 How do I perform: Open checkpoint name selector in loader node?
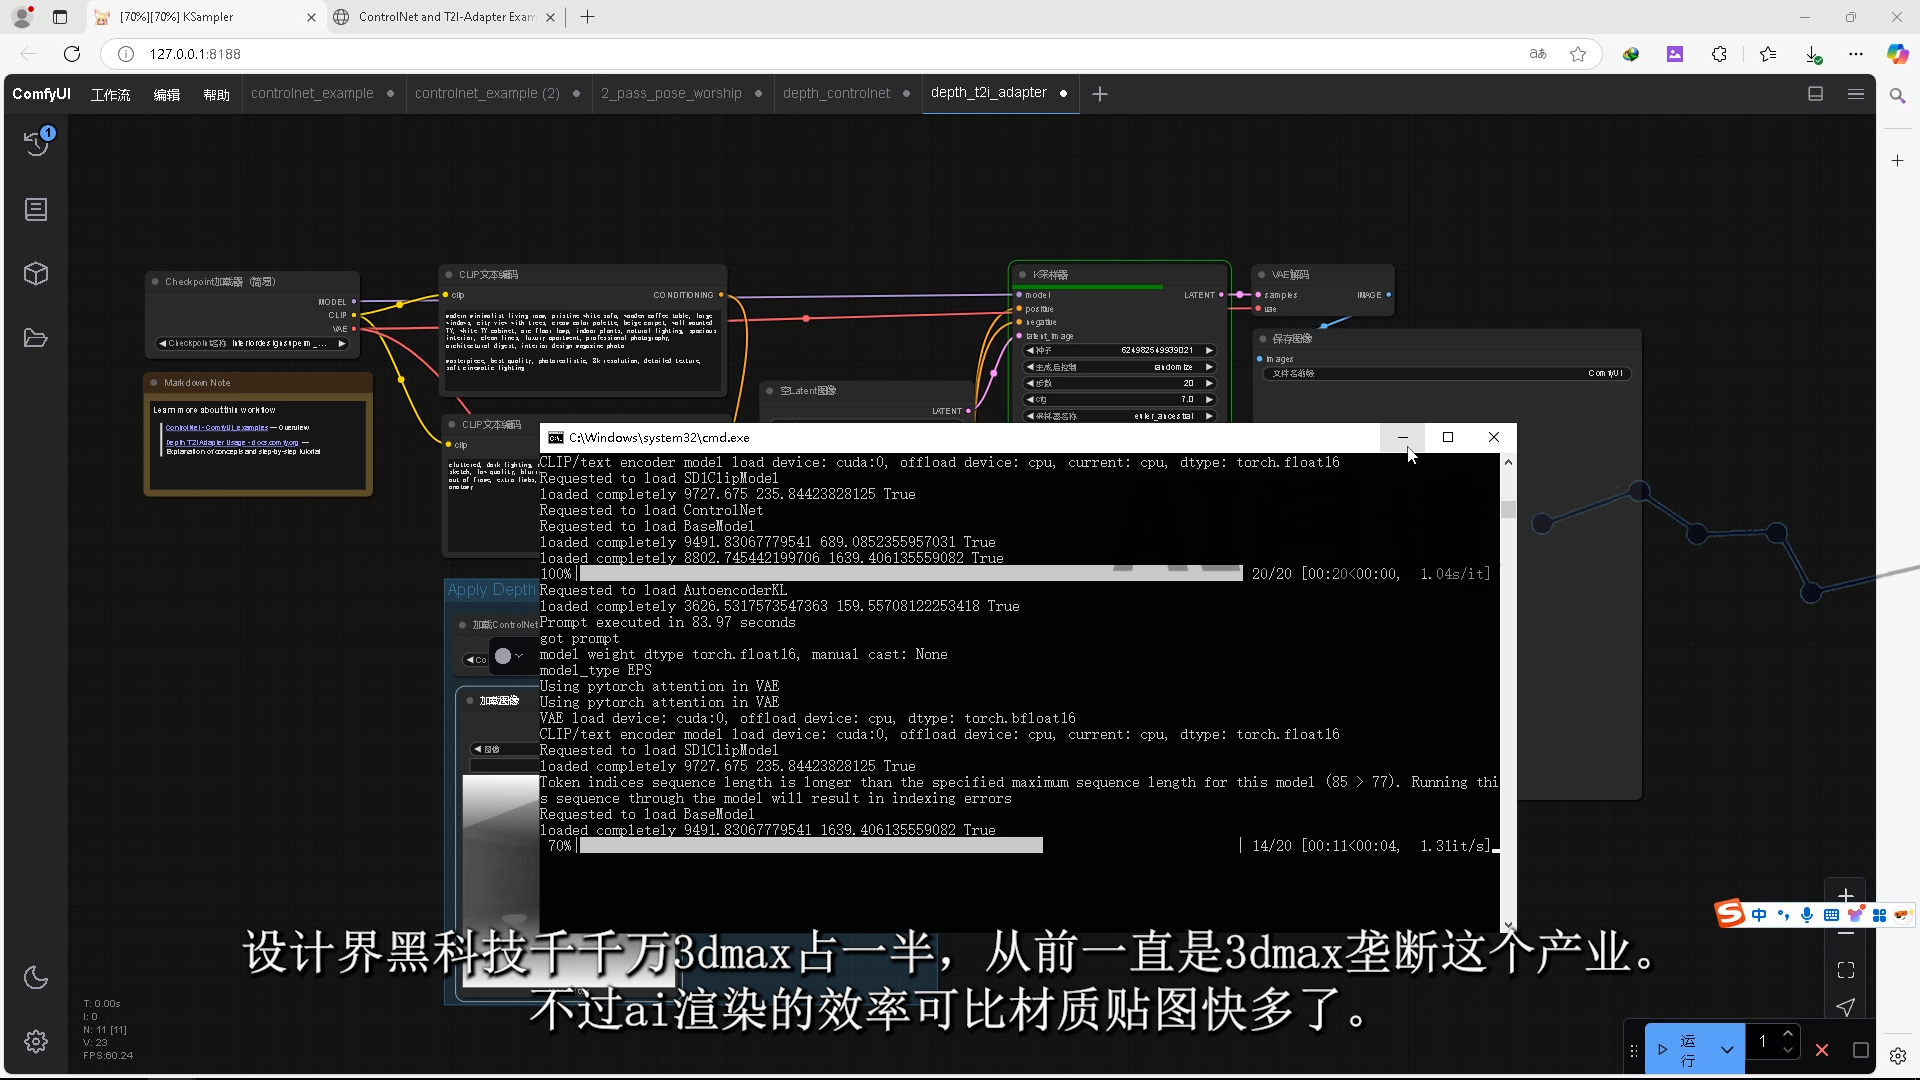(x=252, y=344)
